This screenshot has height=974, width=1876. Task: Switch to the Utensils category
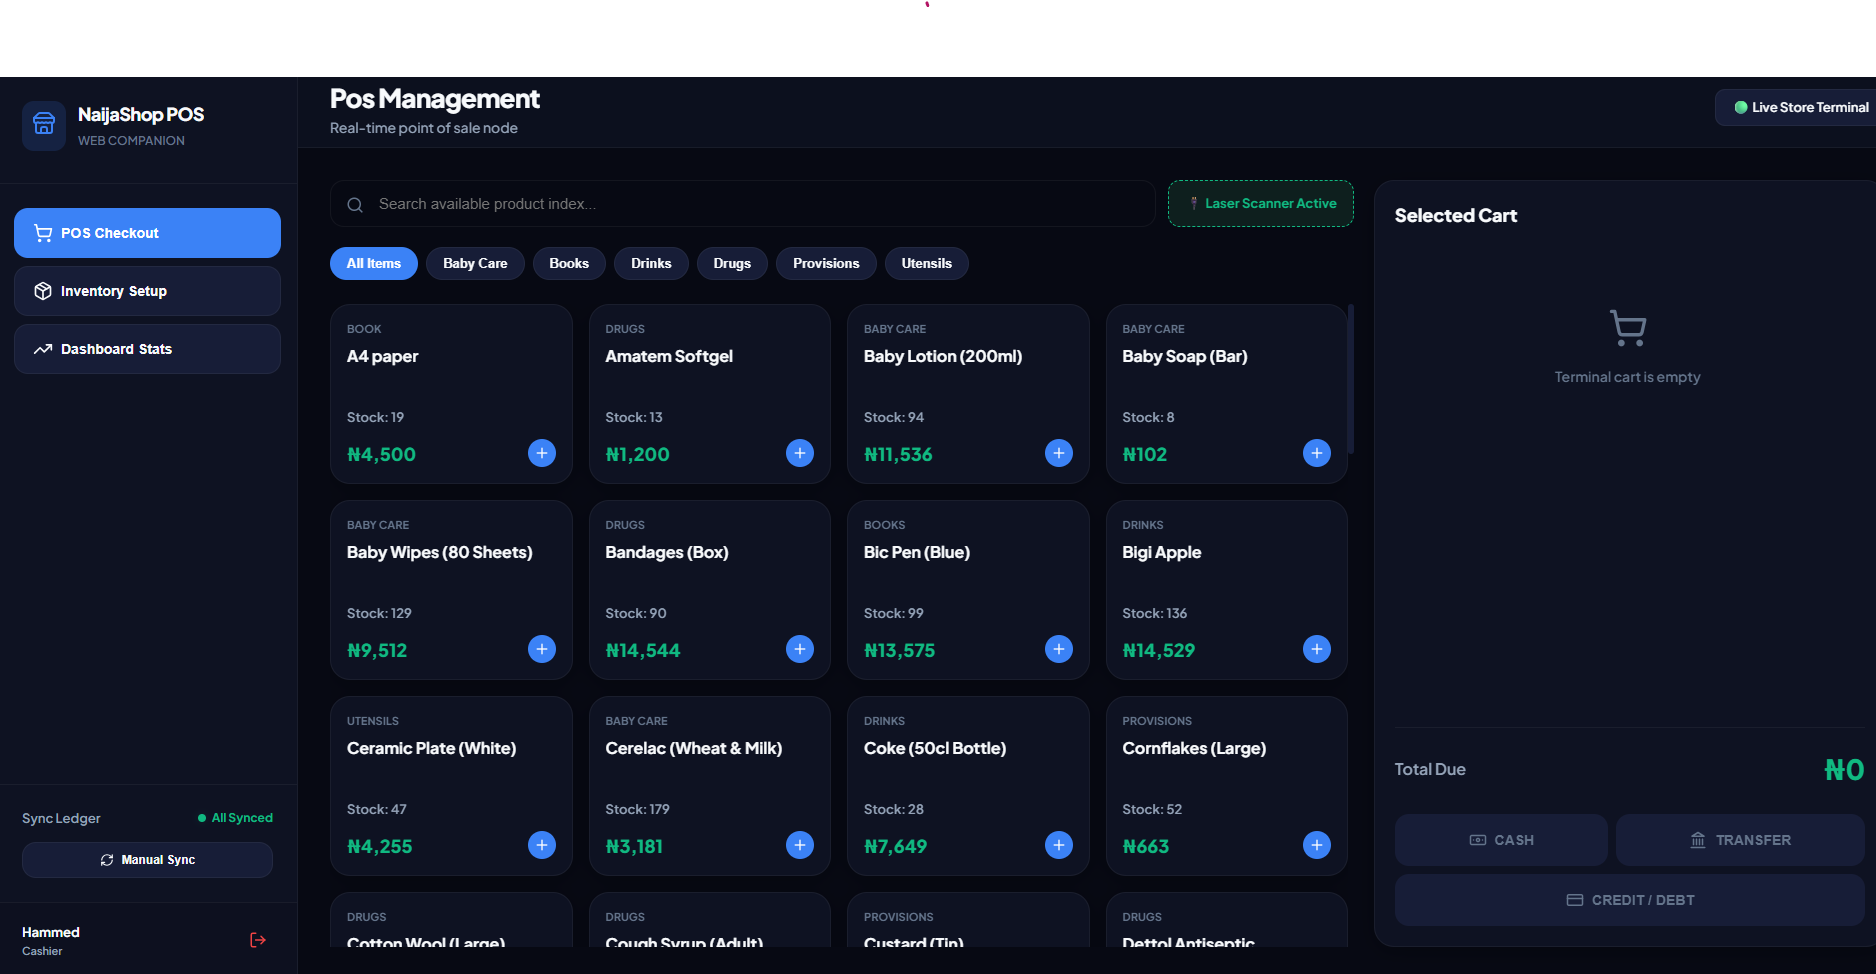point(927,263)
